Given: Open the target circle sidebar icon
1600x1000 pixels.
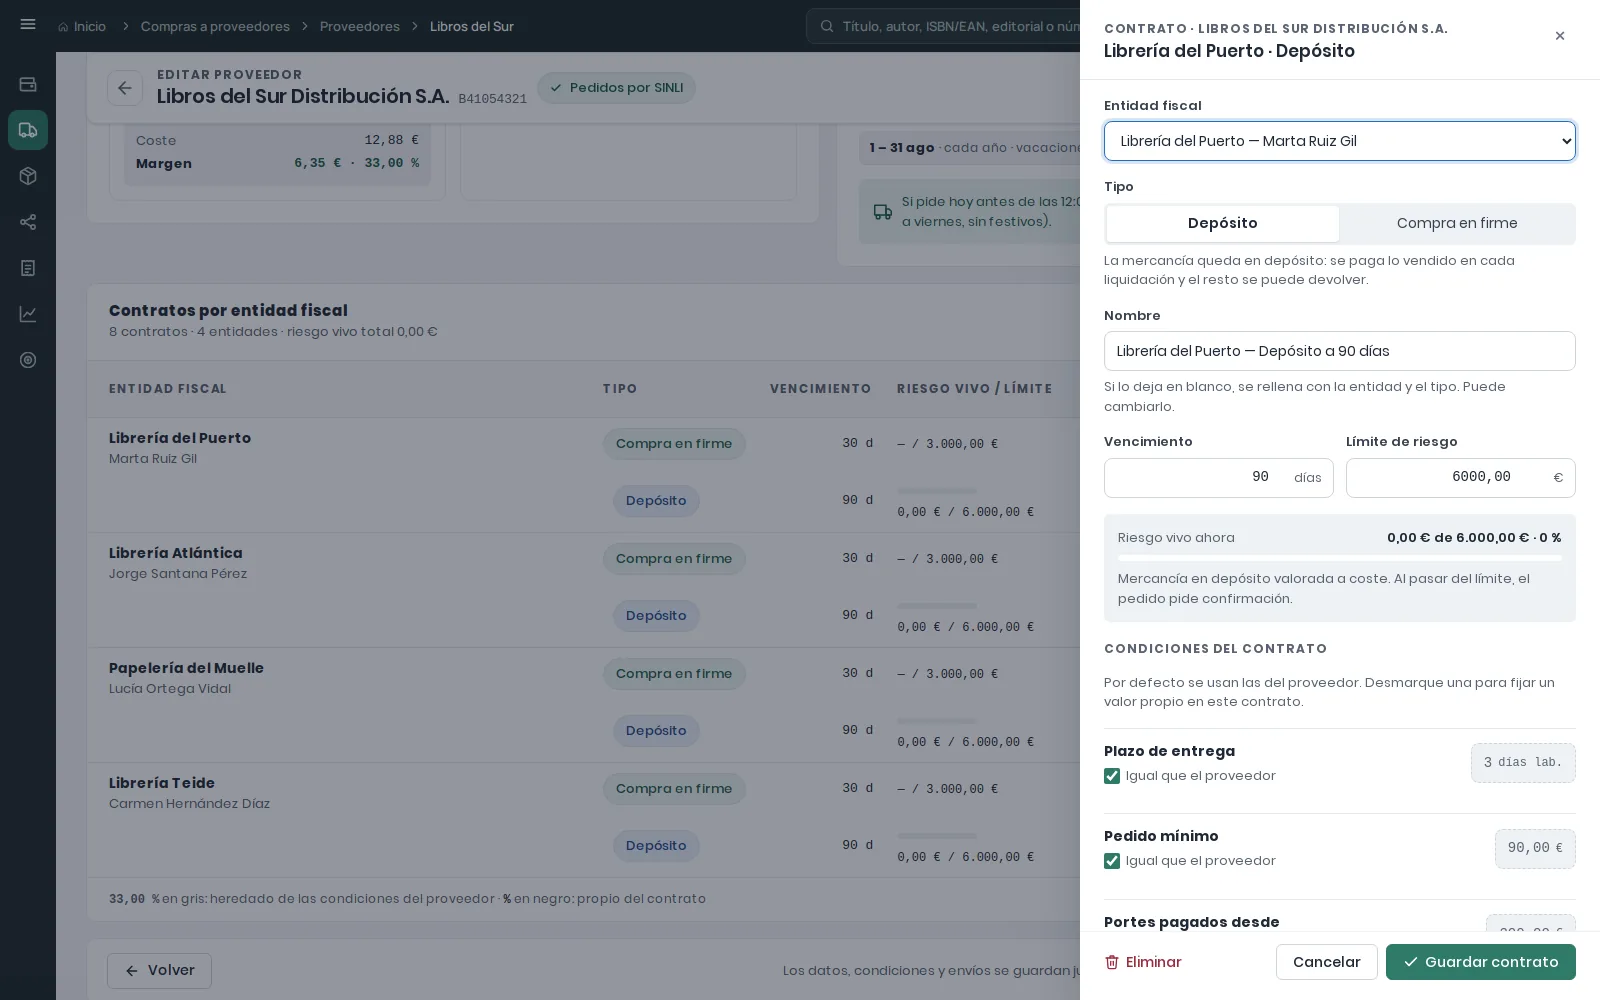Looking at the screenshot, I should coord(28,360).
